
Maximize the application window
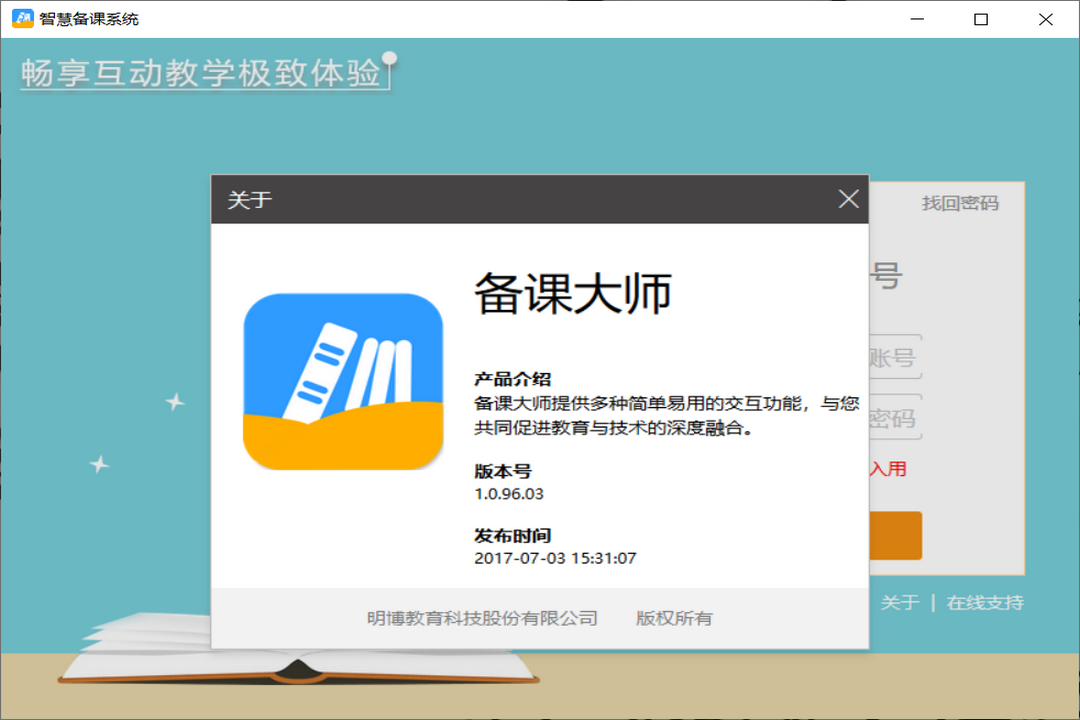click(x=980, y=18)
